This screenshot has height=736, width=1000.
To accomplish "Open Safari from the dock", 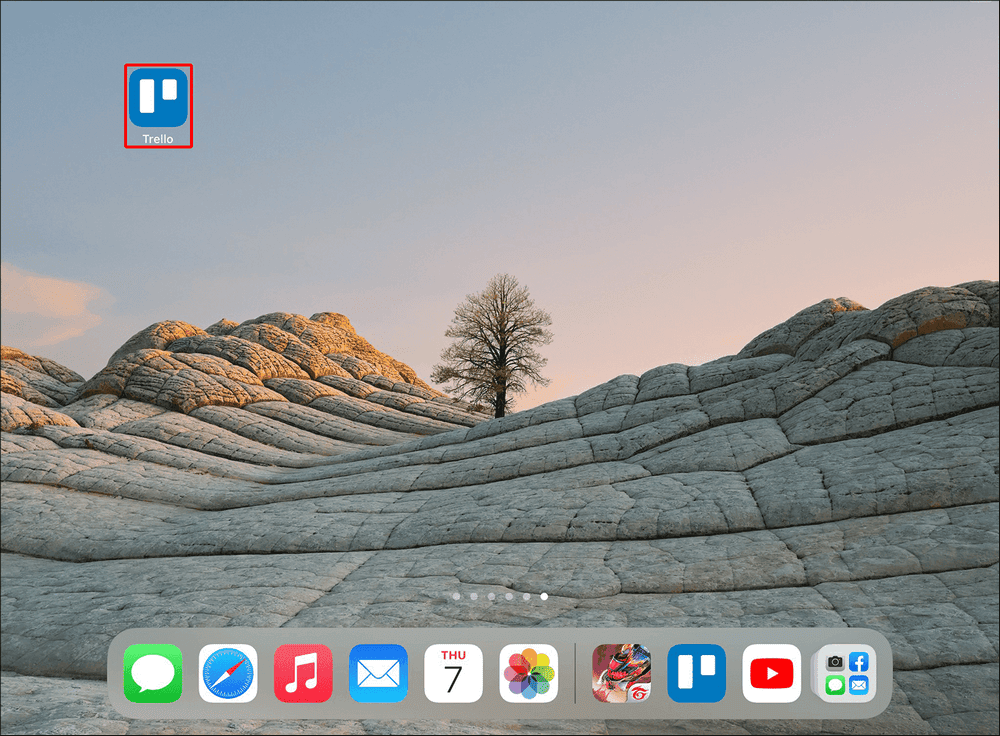I will pyautogui.click(x=227, y=672).
